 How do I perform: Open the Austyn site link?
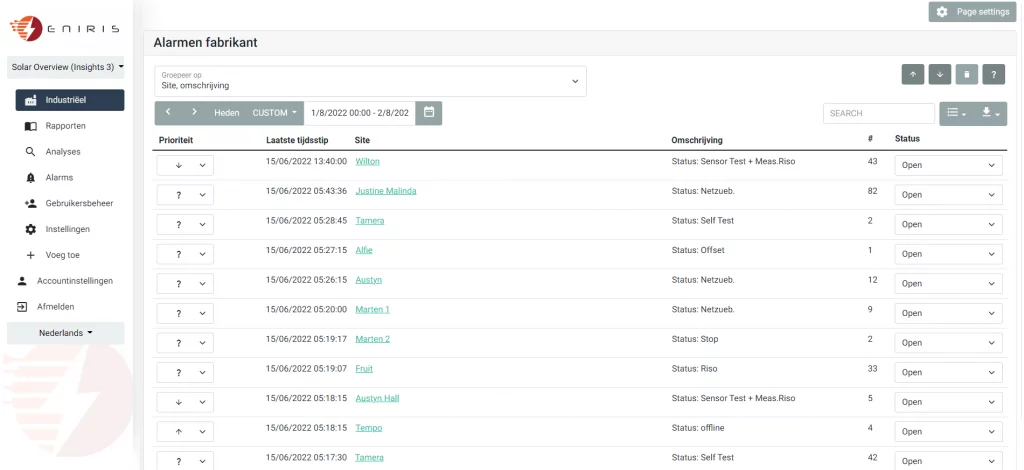tap(368, 279)
